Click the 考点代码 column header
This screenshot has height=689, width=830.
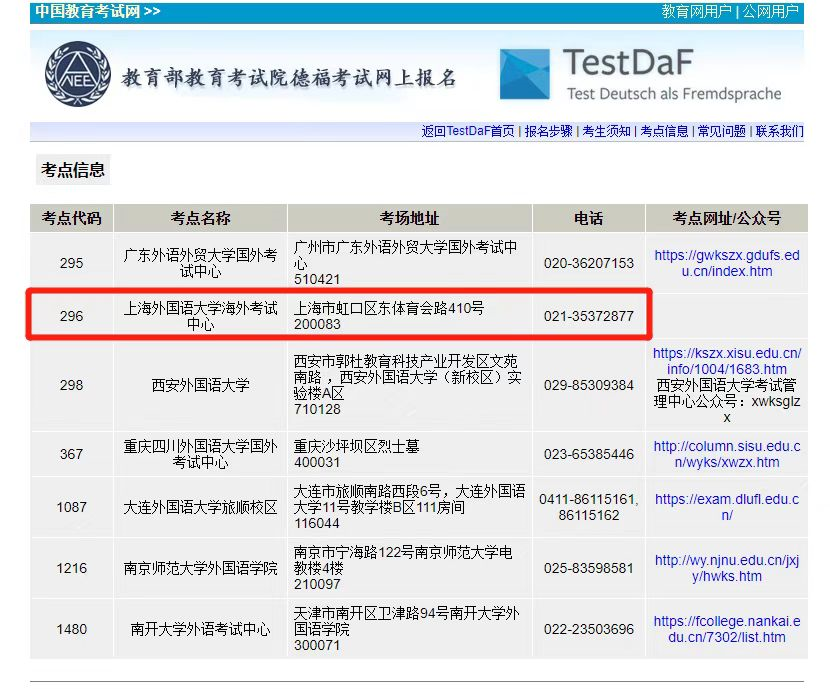71,218
